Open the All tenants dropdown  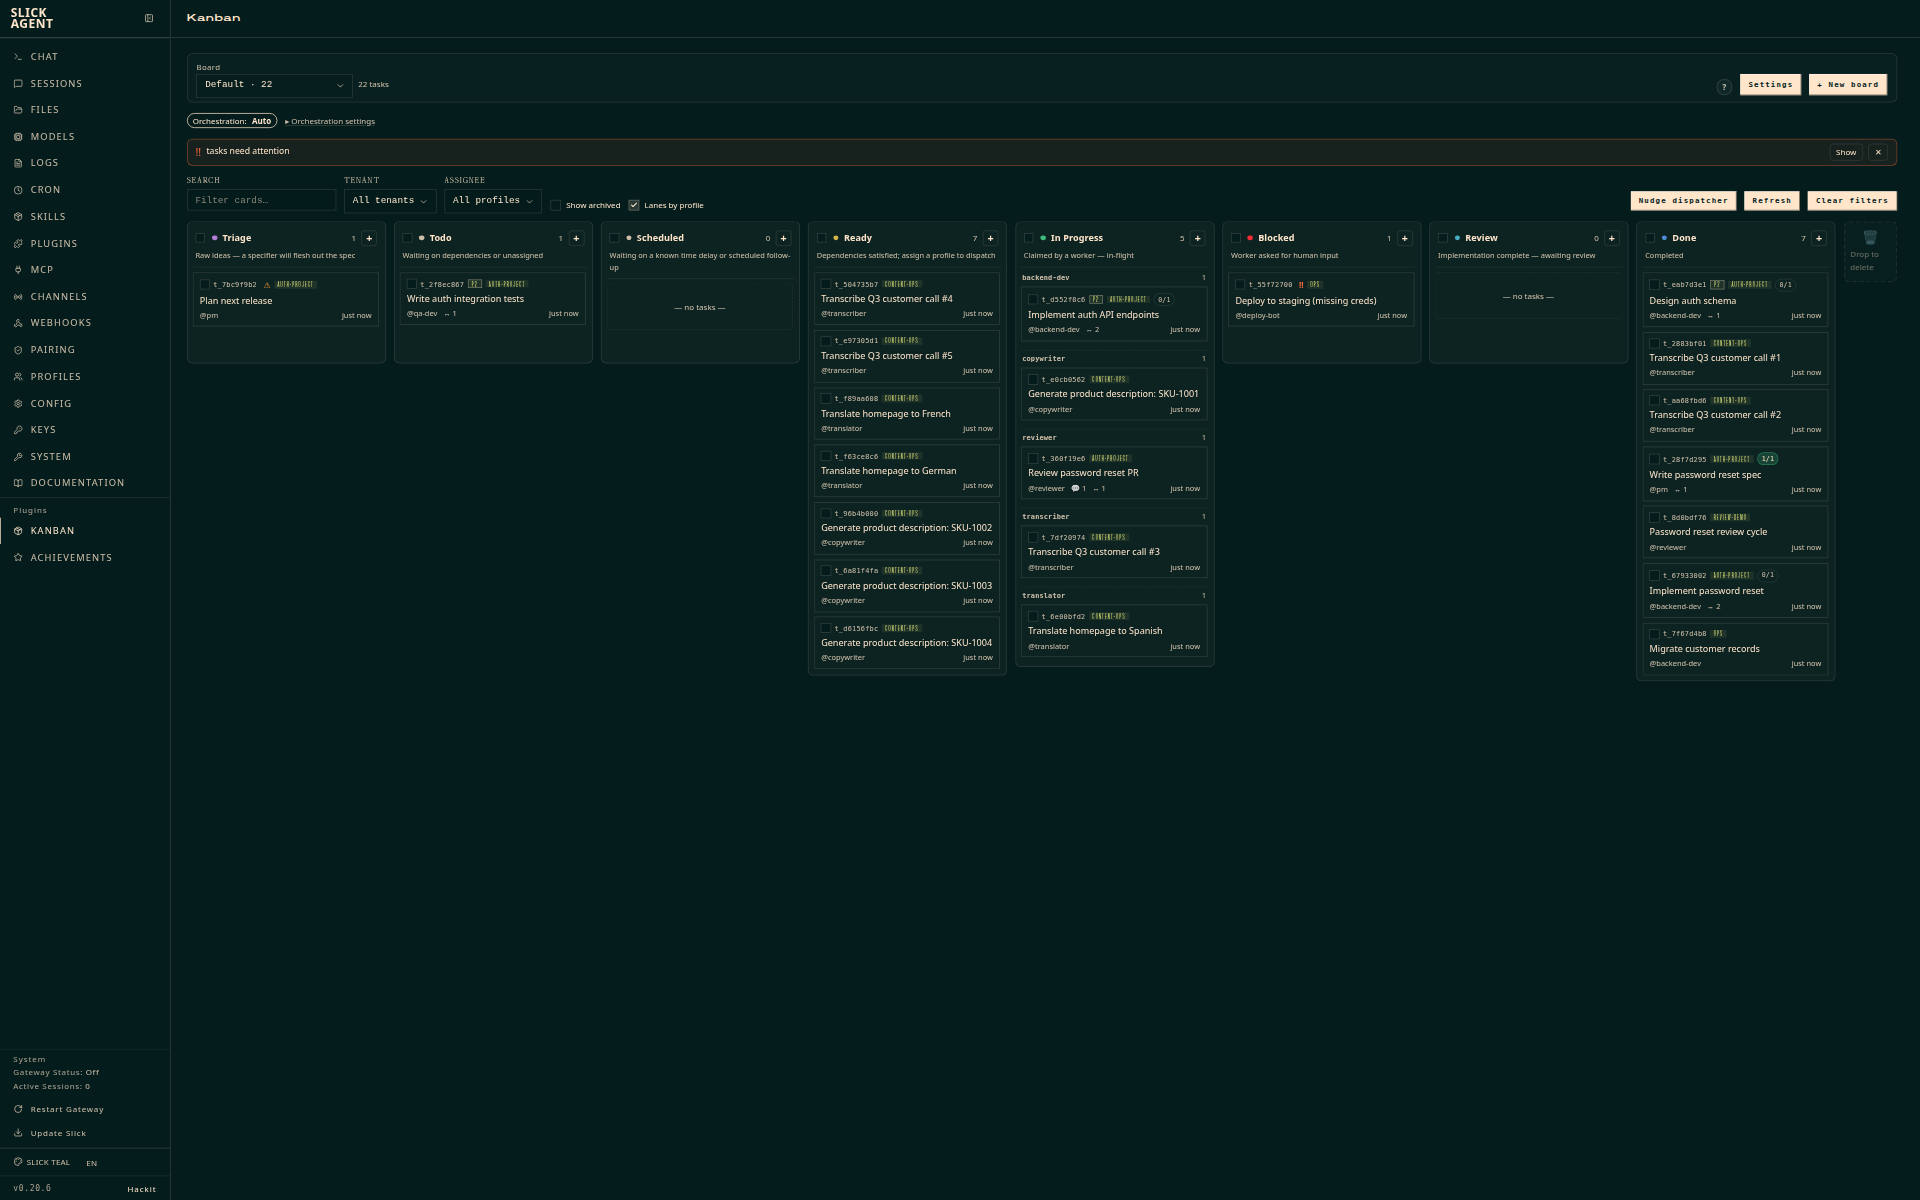(x=390, y=201)
